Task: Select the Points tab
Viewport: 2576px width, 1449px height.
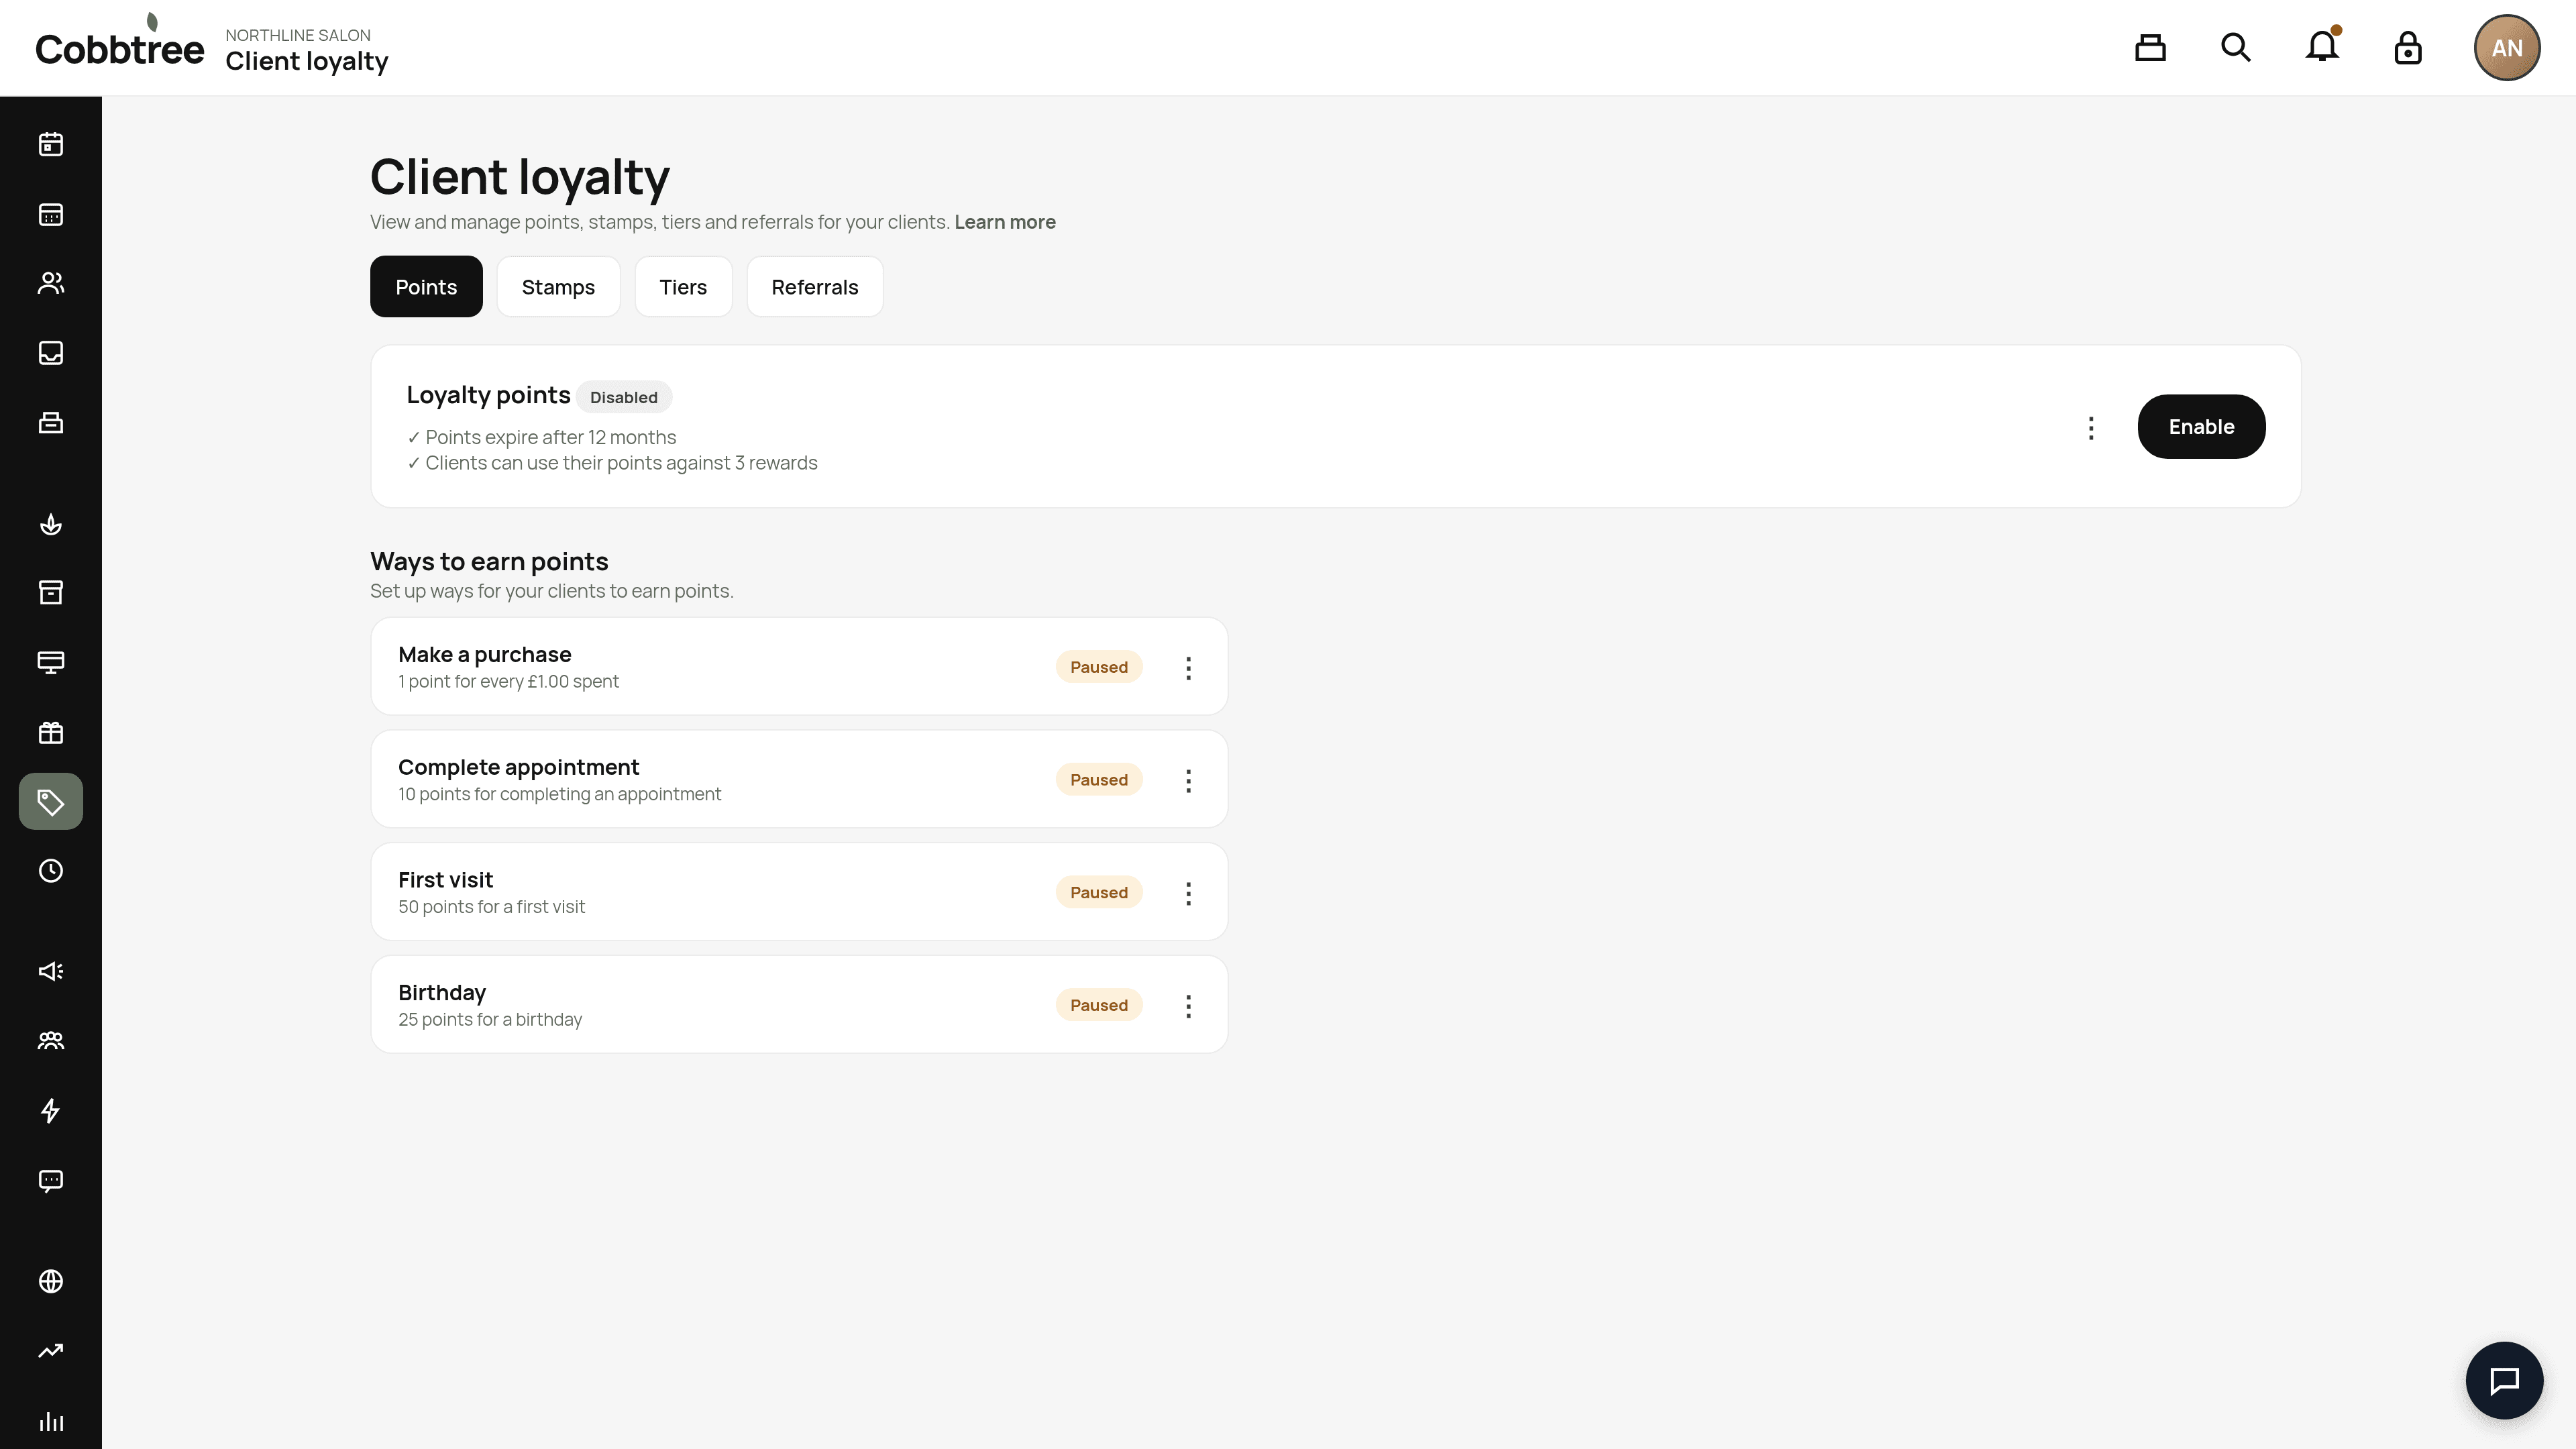Action: (x=426, y=287)
